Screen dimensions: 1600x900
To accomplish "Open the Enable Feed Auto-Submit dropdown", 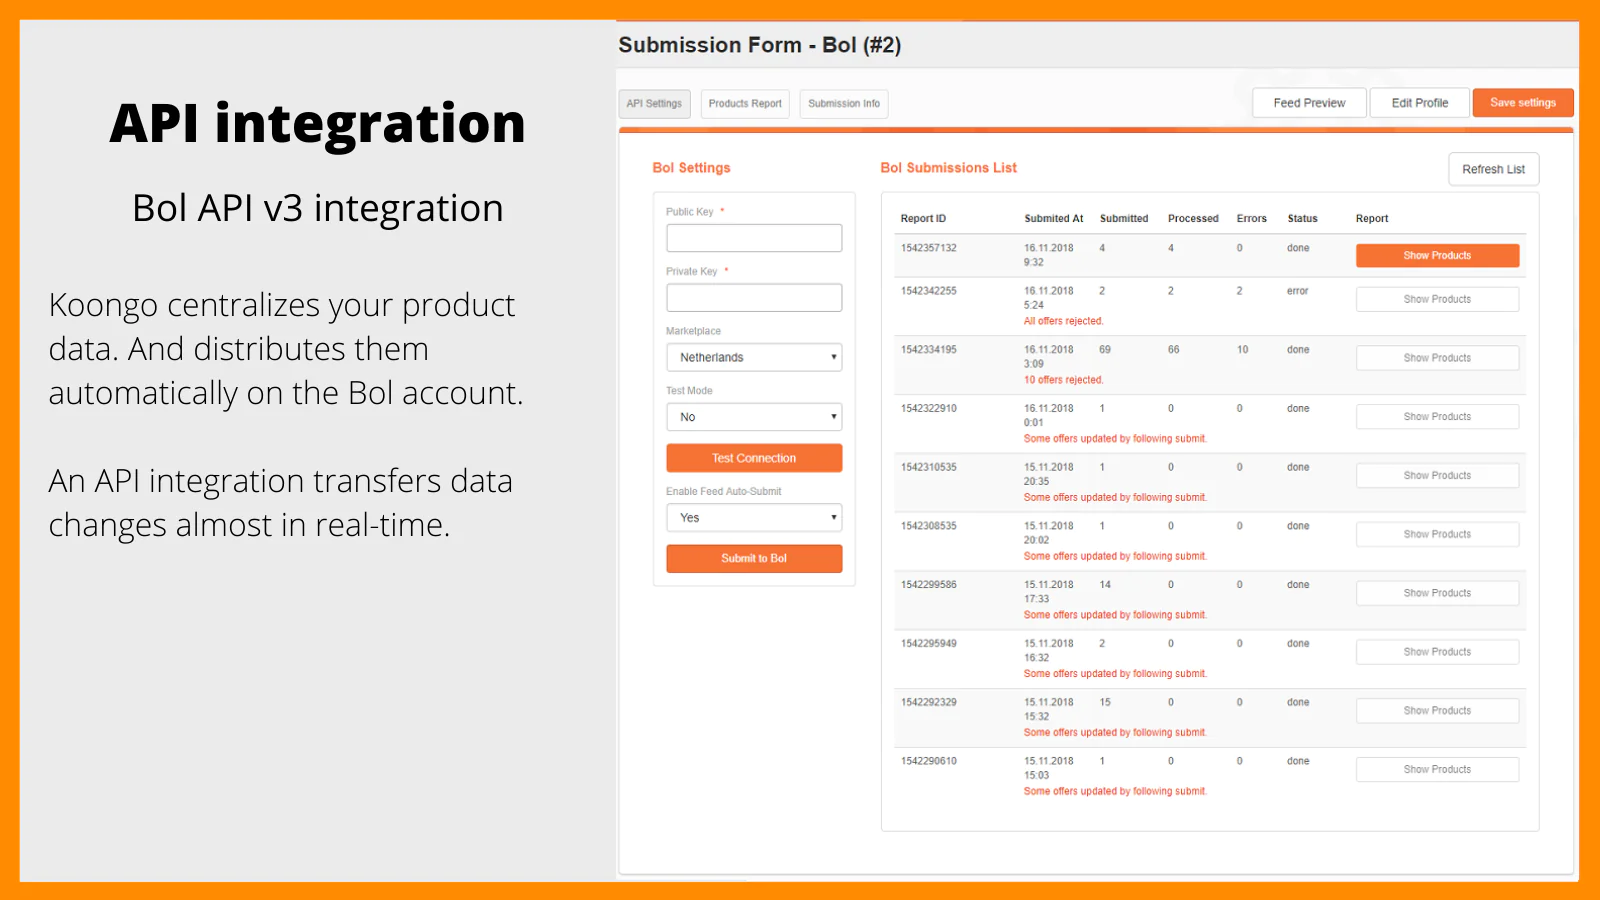I will (x=754, y=518).
